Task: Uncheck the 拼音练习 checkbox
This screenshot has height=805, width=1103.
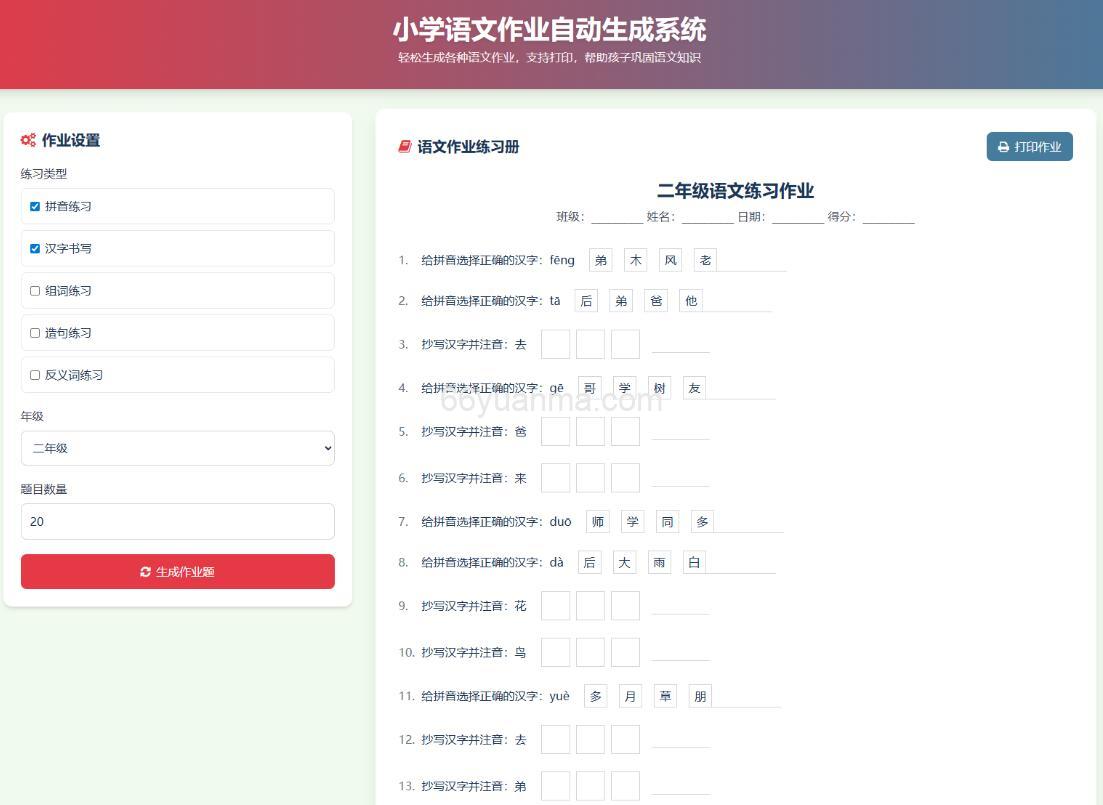Action: tap(33, 206)
